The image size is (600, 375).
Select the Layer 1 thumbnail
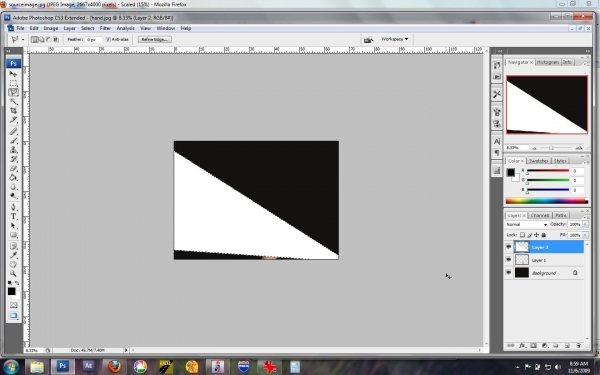coord(522,260)
